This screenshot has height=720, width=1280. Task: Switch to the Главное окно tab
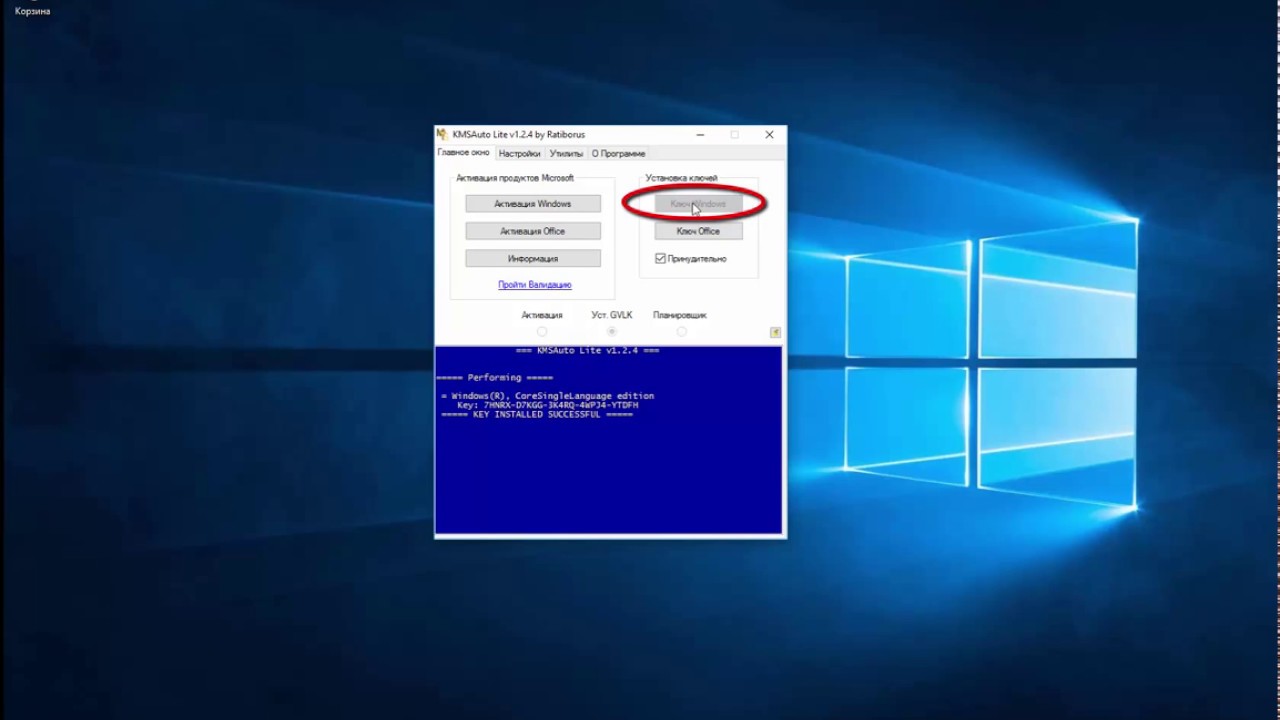(x=464, y=153)
